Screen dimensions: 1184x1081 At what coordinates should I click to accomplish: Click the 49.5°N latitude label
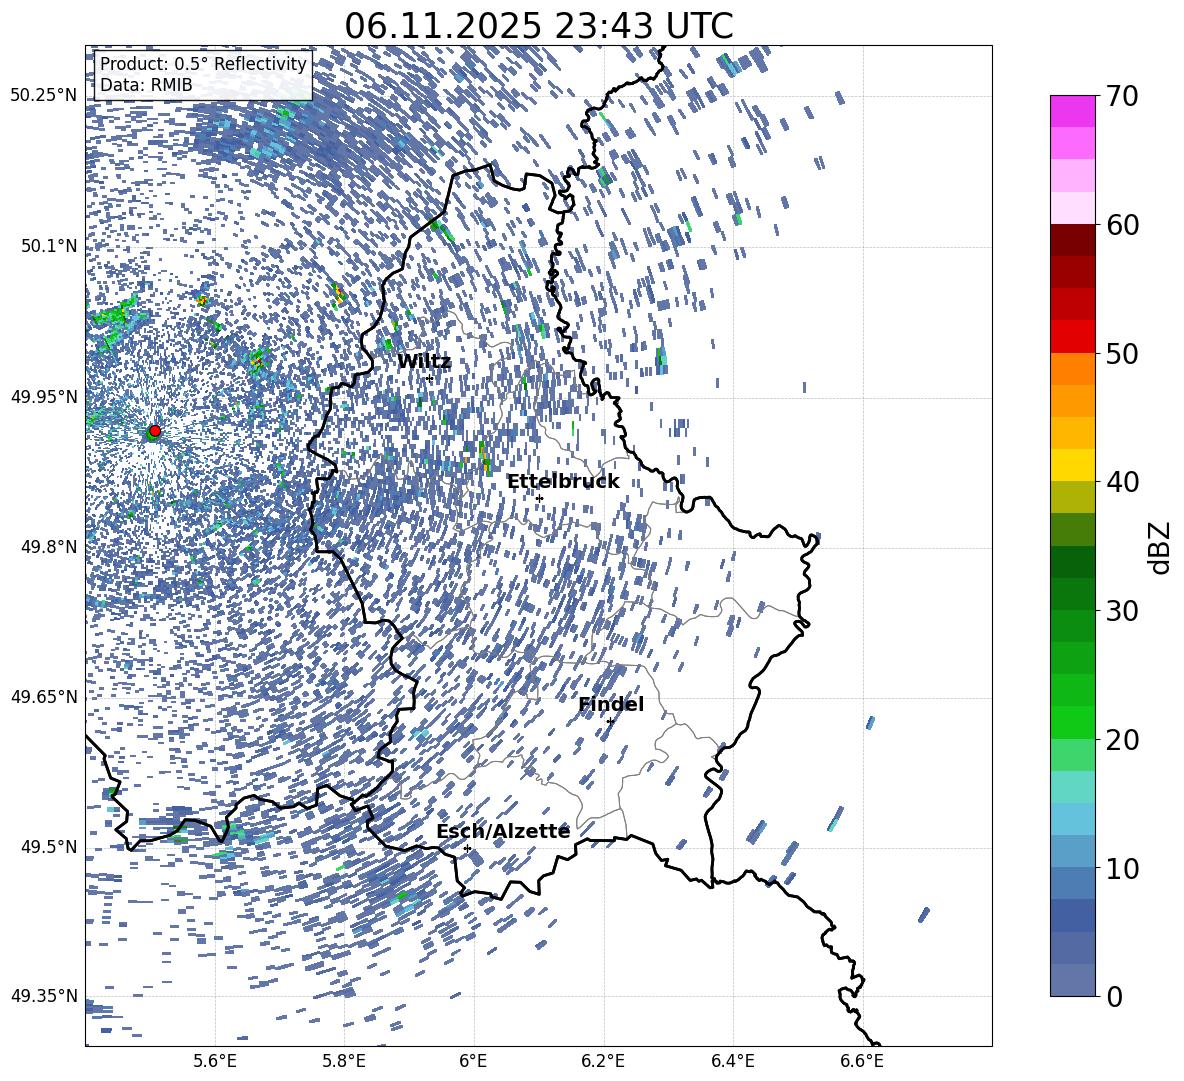tap(50, 846)
